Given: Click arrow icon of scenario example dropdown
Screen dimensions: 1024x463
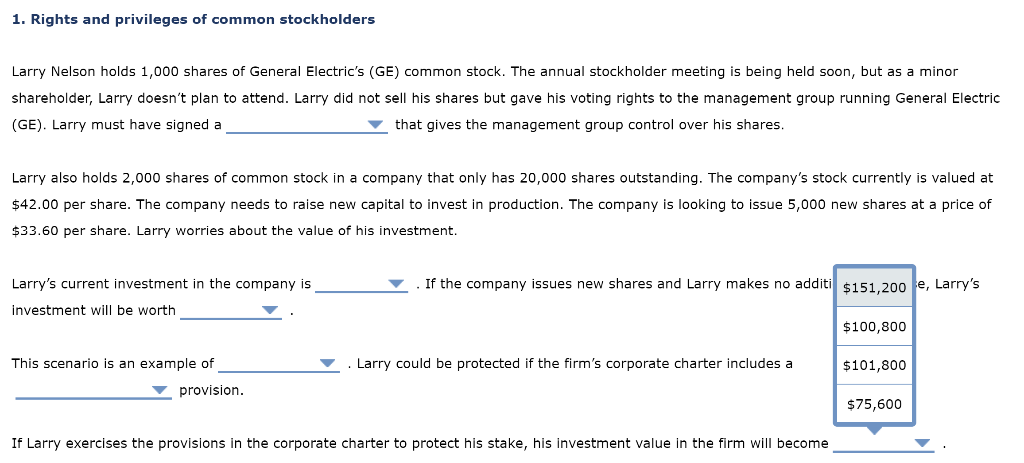Looking at the screenshot, I should point(327,363).
